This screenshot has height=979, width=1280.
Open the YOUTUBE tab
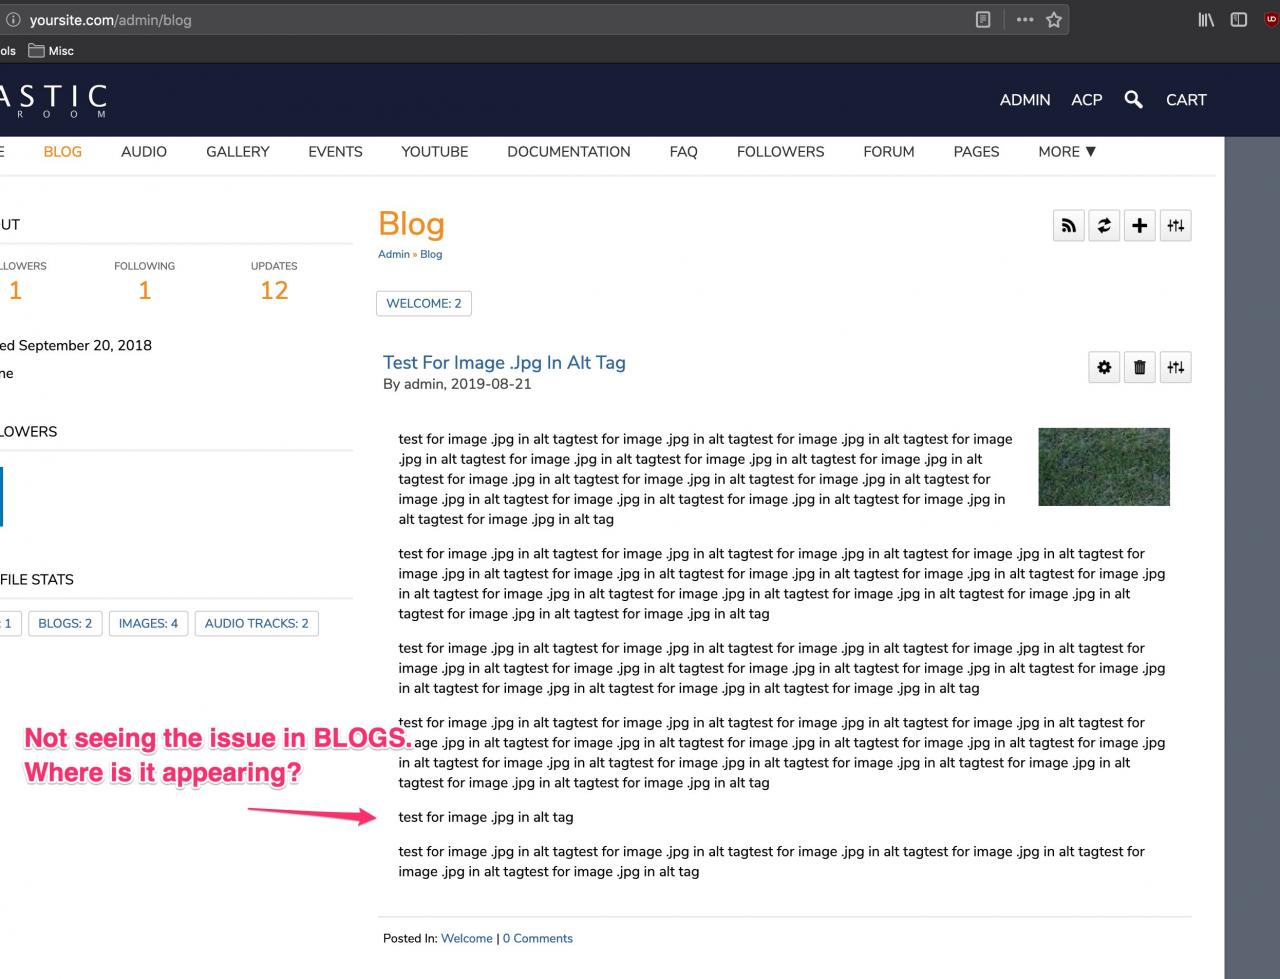[435, 152]
